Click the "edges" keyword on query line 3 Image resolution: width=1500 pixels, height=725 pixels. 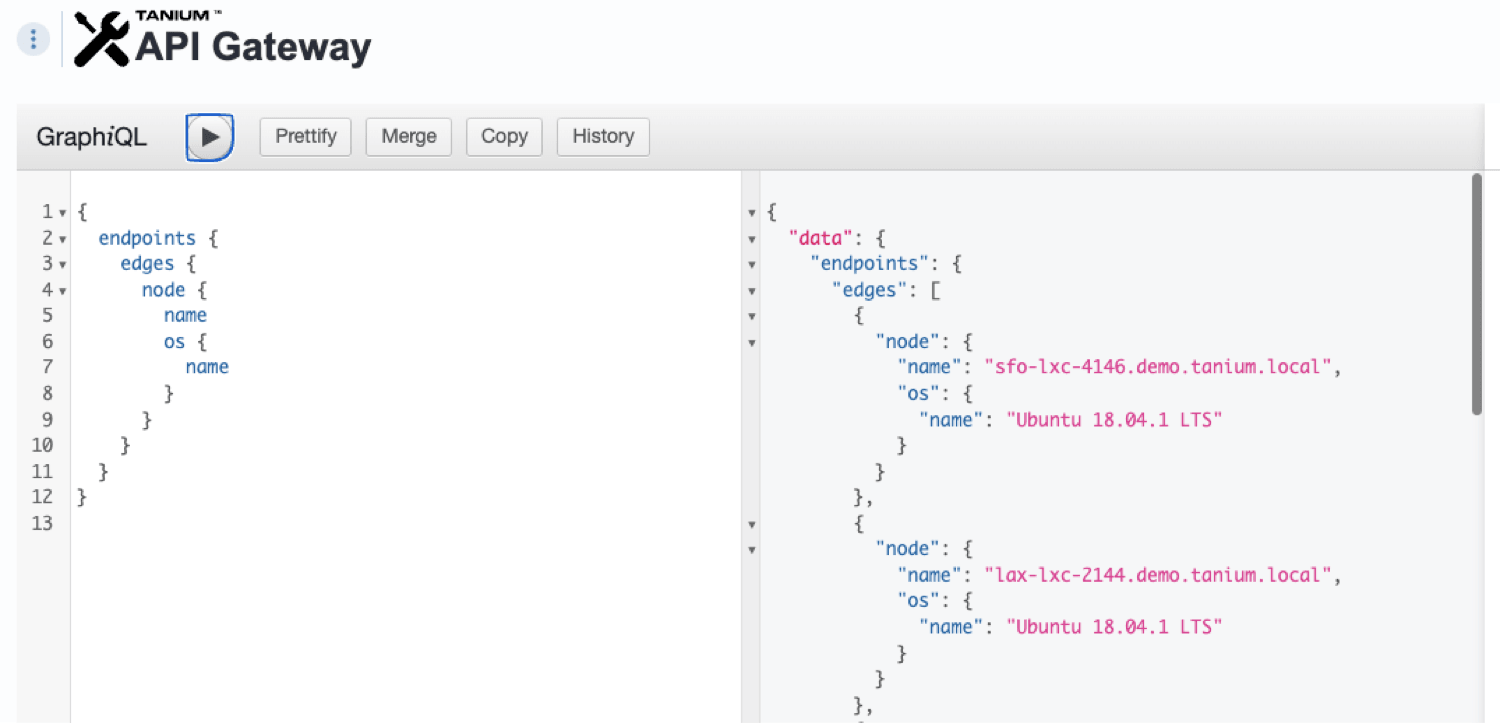tap(147, 264)
